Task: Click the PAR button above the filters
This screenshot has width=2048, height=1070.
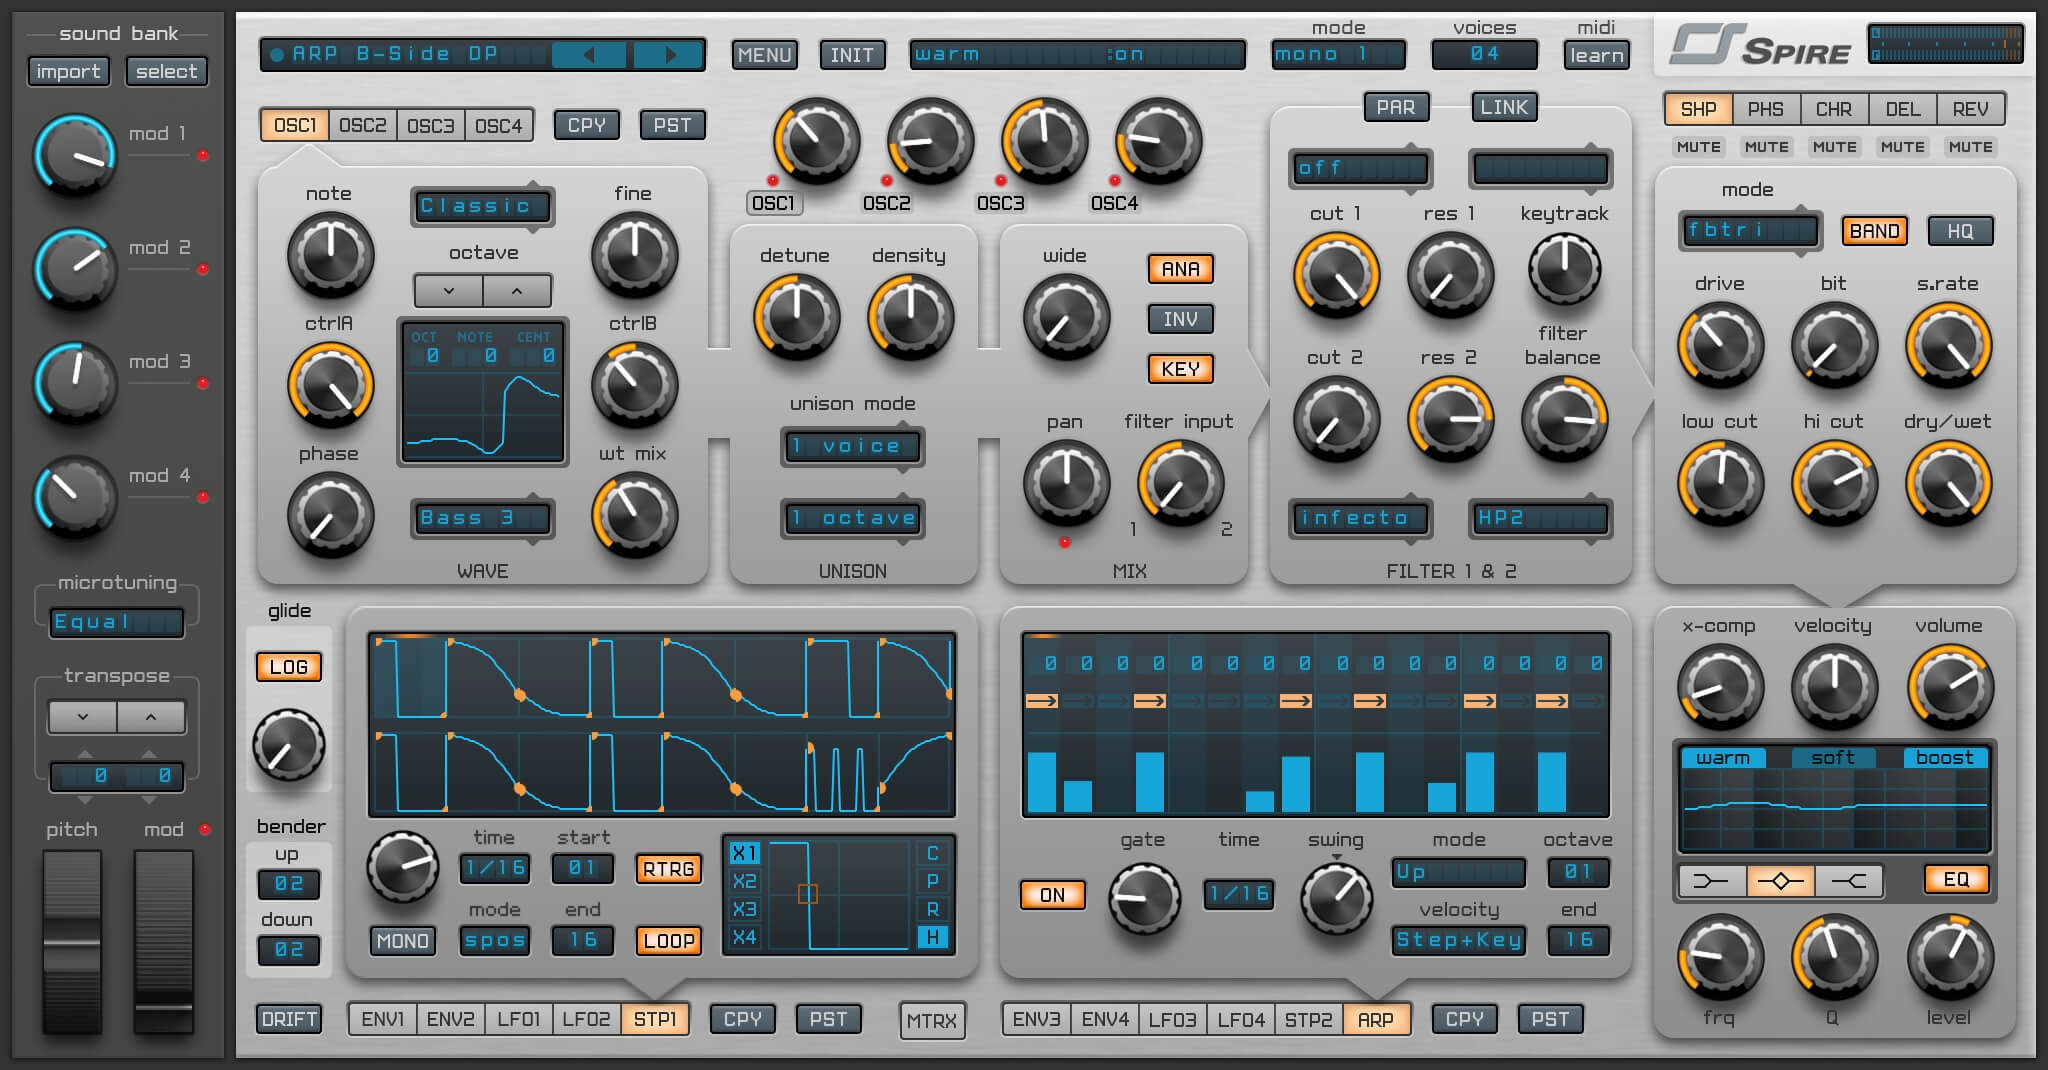Action: (x=1397, y=106)
